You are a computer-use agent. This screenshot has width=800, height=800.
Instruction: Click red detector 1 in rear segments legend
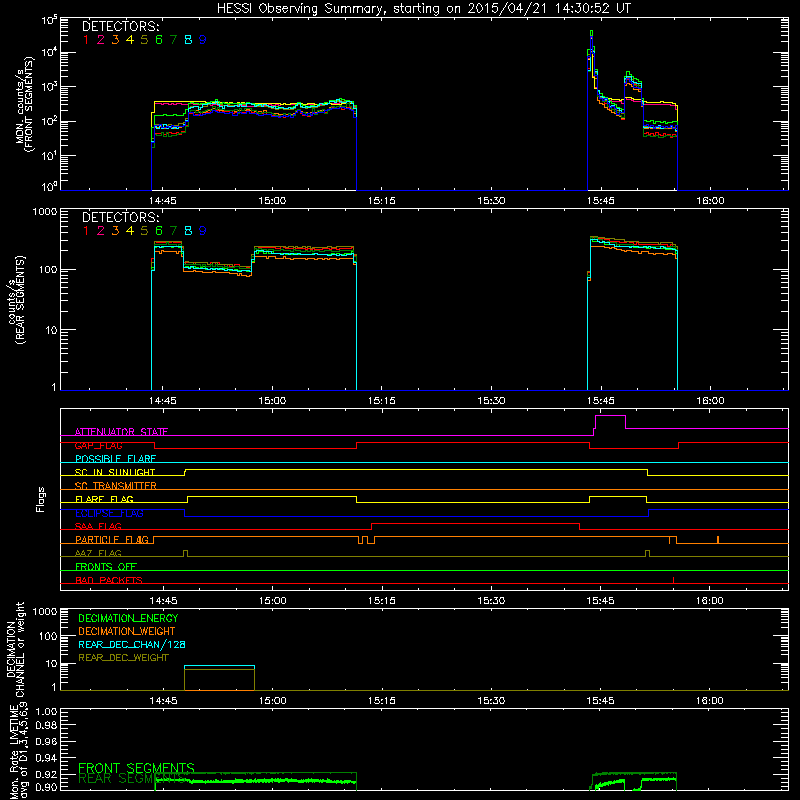coord(86,231)
